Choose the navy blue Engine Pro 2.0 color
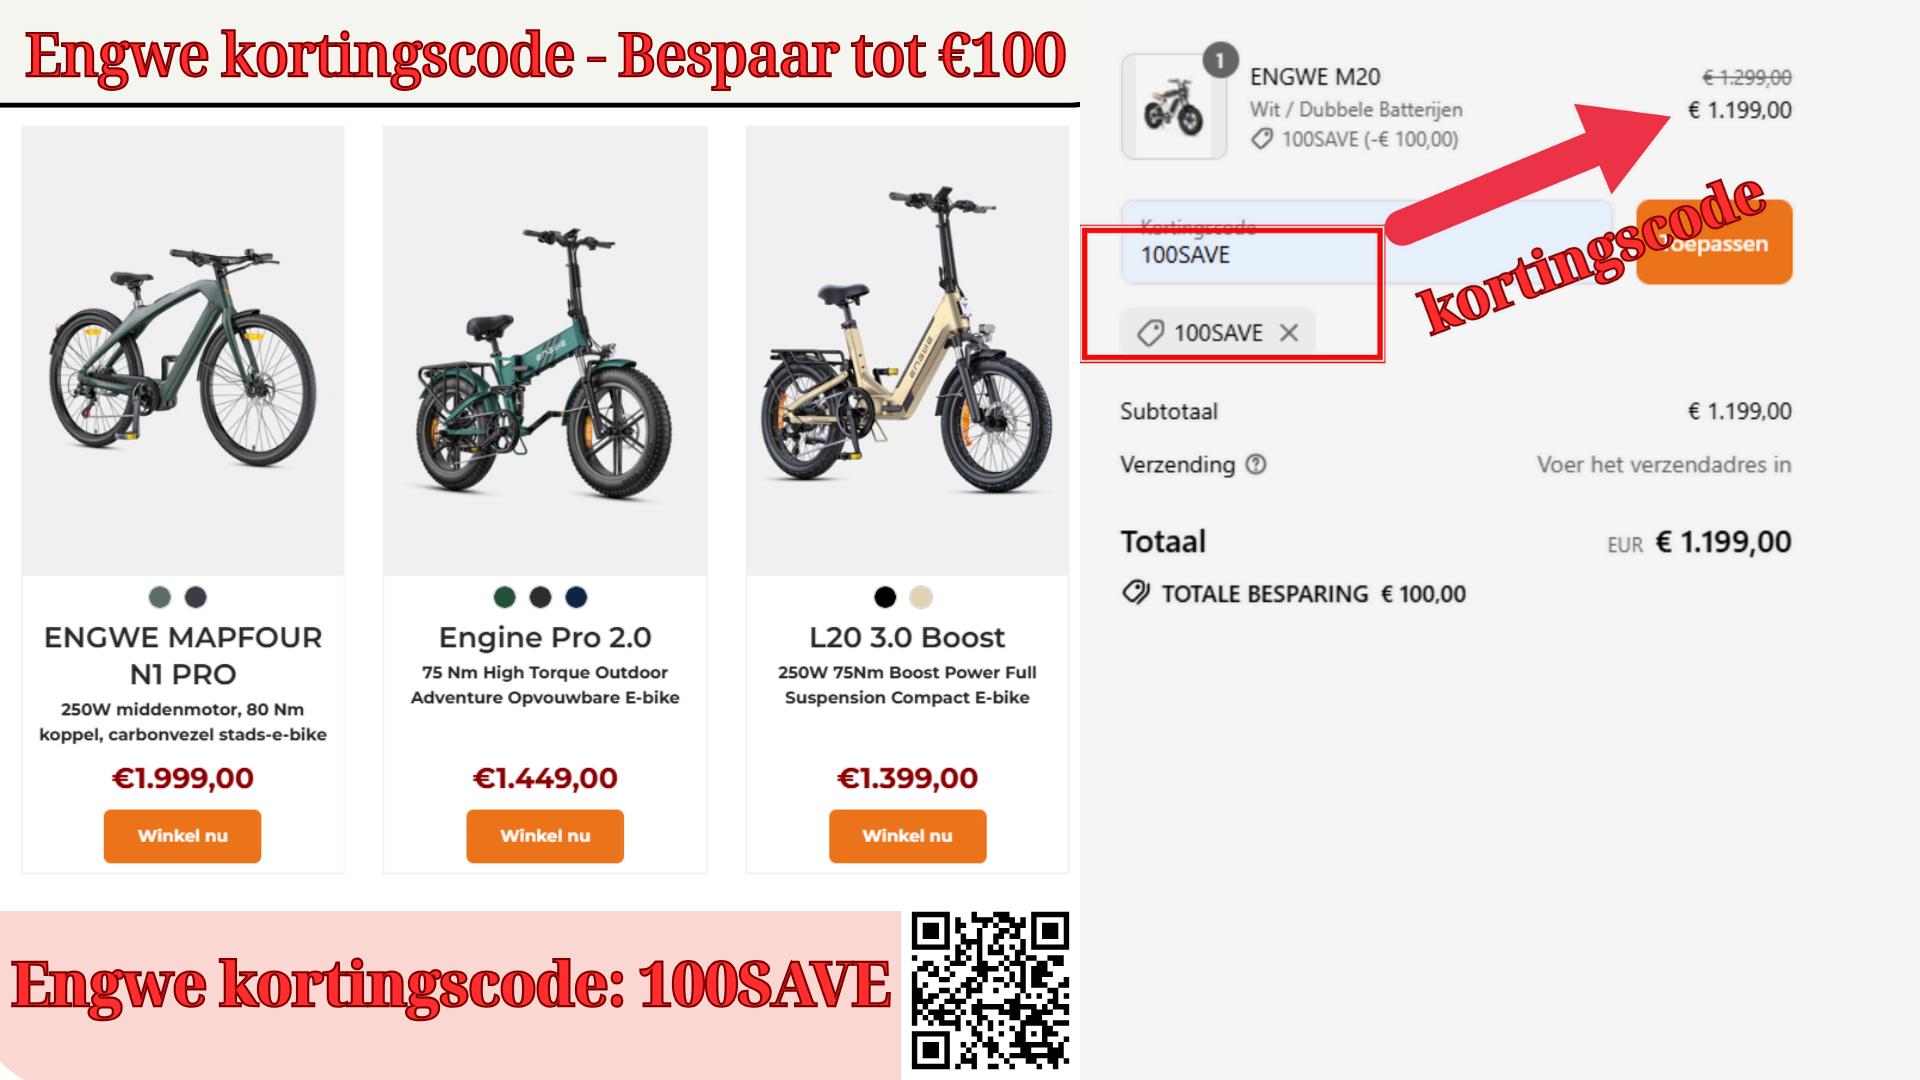Image resolution: width=1920 pixels, height=1080 pixels. (576, 597)
